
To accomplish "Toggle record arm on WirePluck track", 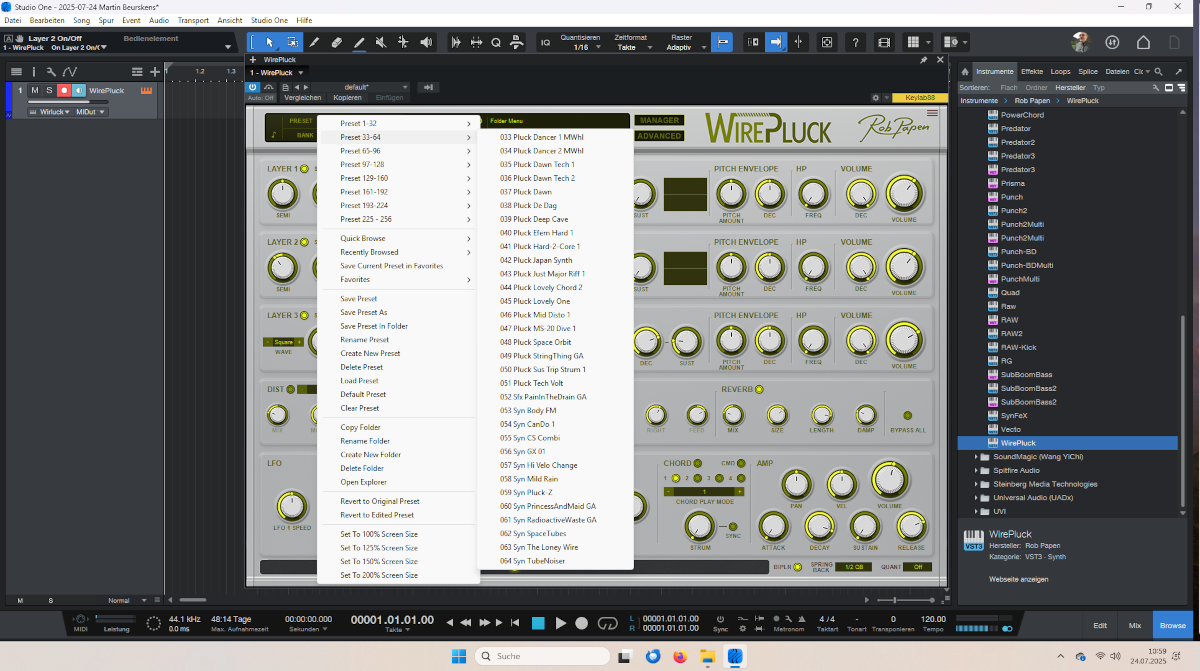I will [x=64, y=91].
